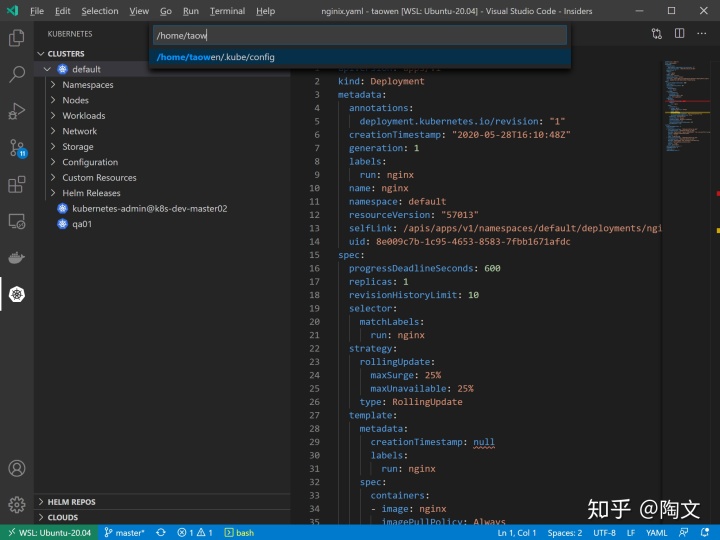Click the master* branch in status bar

pyautogui.click(x=124, y=533)
